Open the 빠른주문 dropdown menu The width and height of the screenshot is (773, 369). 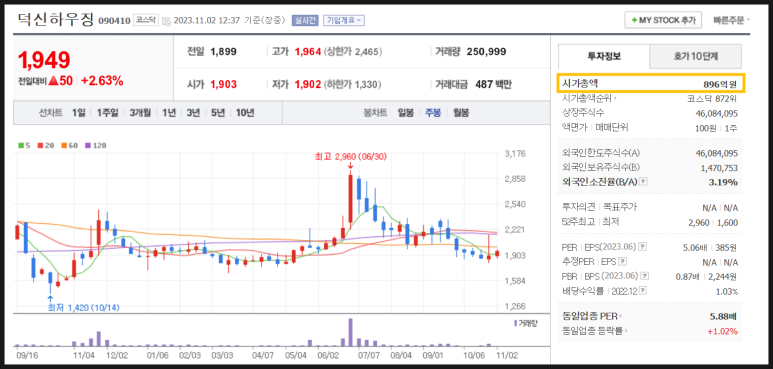click(x=732, y=20)
